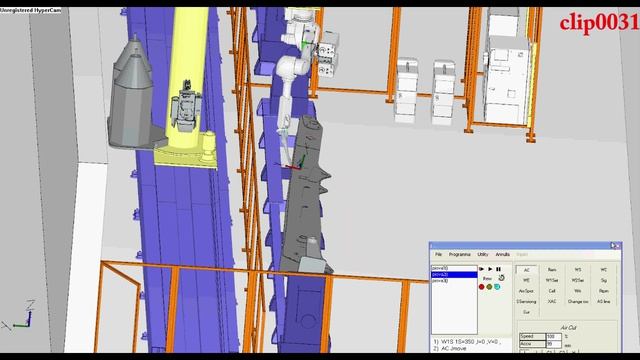Open the File menu
The width and height of the screenshot is (640, 360).
pos(438,254)
